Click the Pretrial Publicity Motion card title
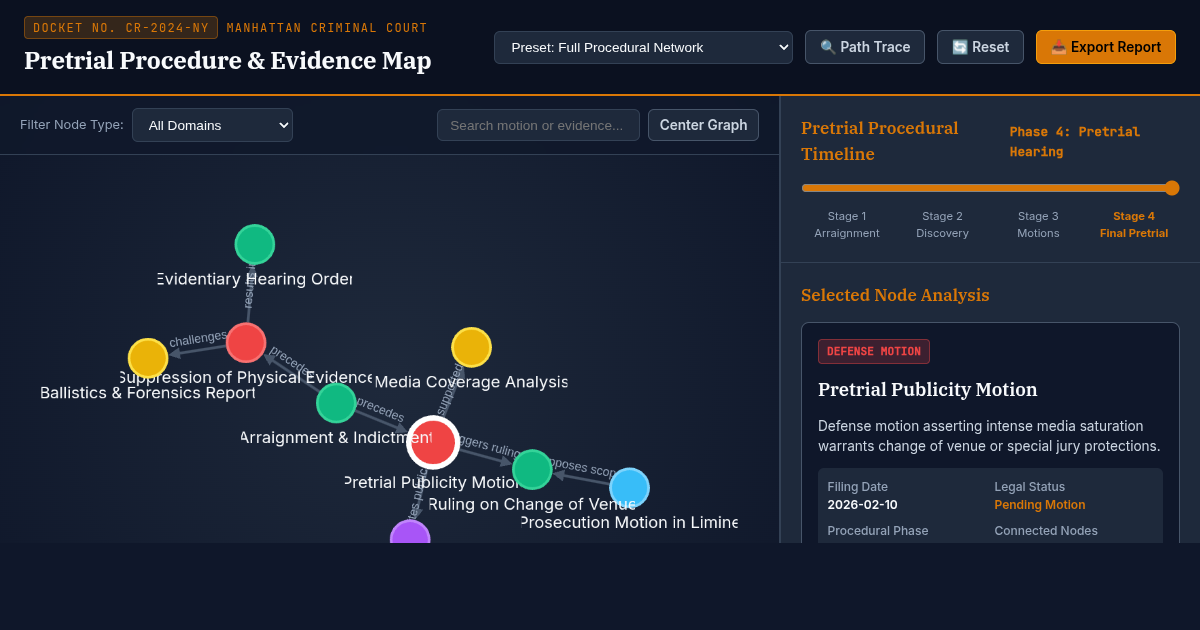The image size is (1200, 630). tap(927, 390)
